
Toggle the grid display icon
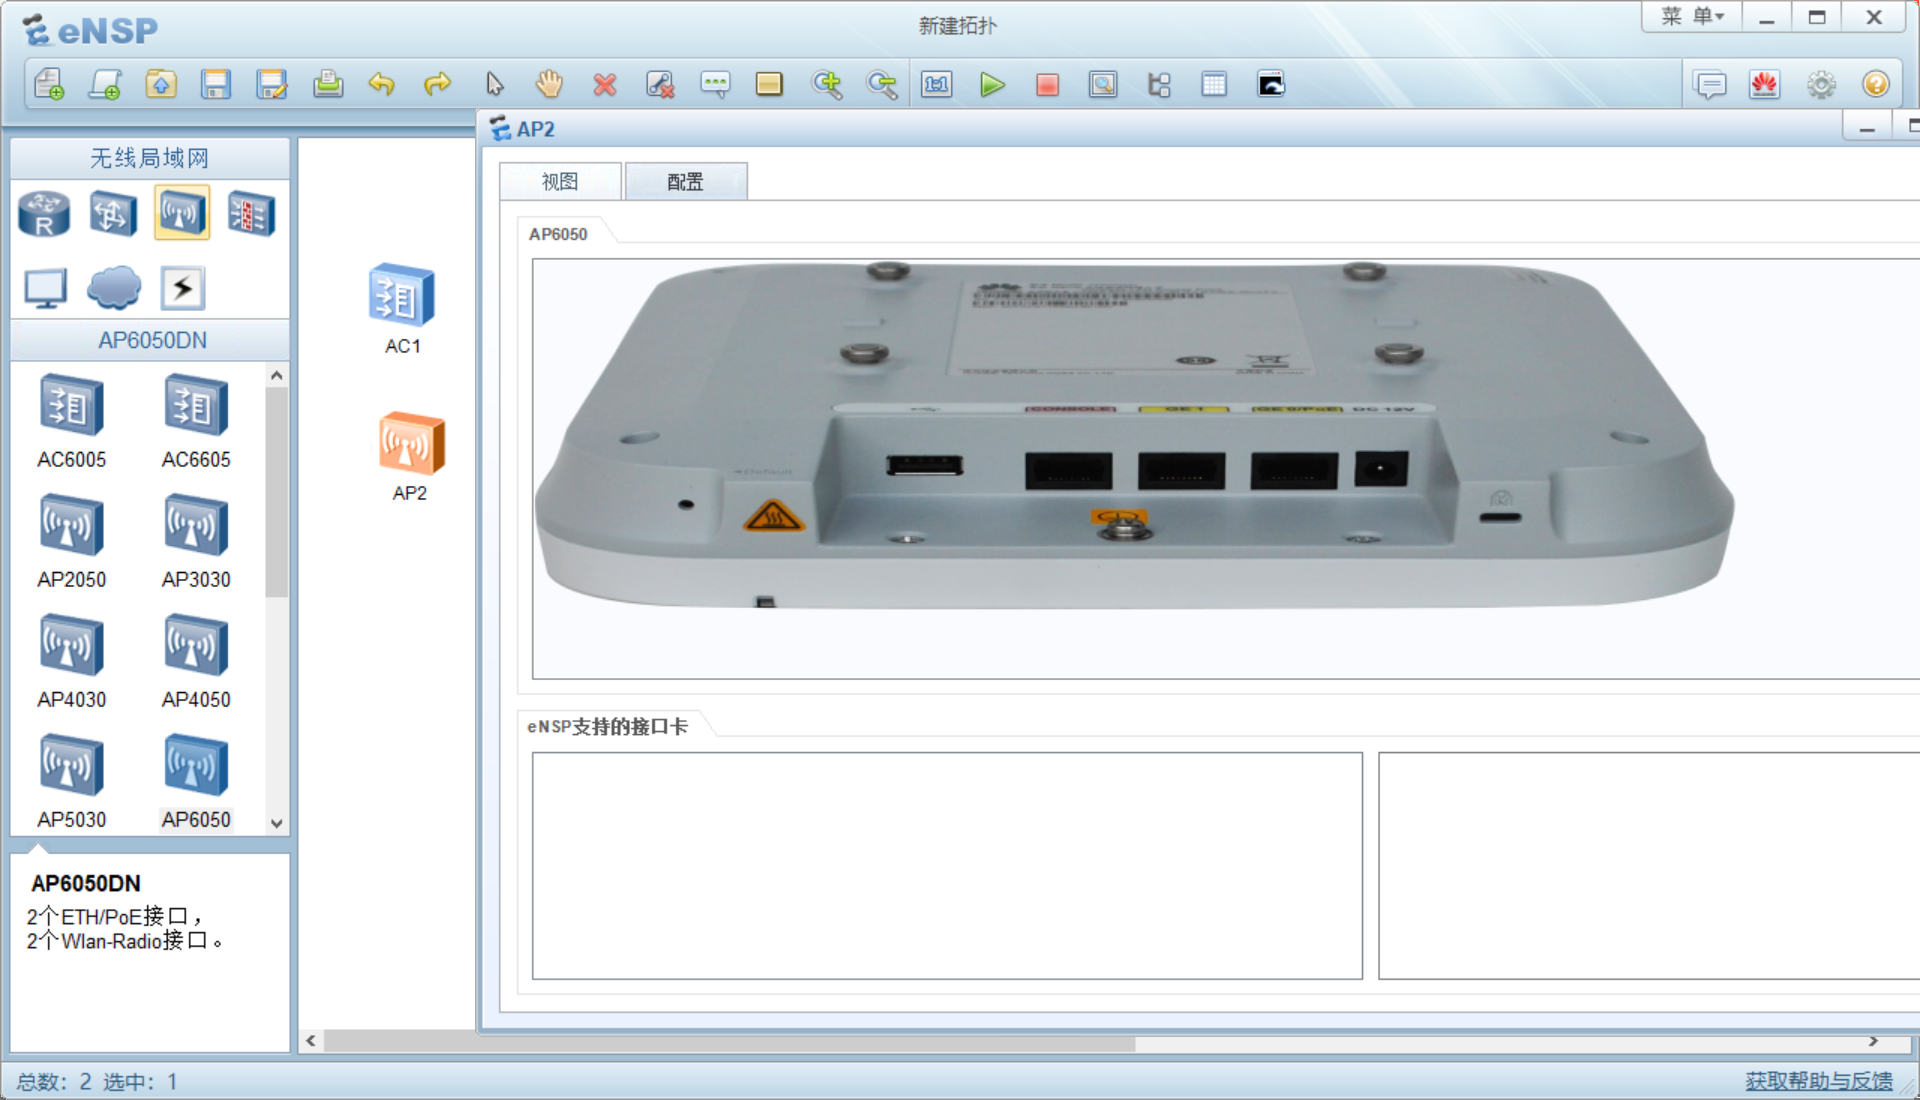[x=1214, y=84]
